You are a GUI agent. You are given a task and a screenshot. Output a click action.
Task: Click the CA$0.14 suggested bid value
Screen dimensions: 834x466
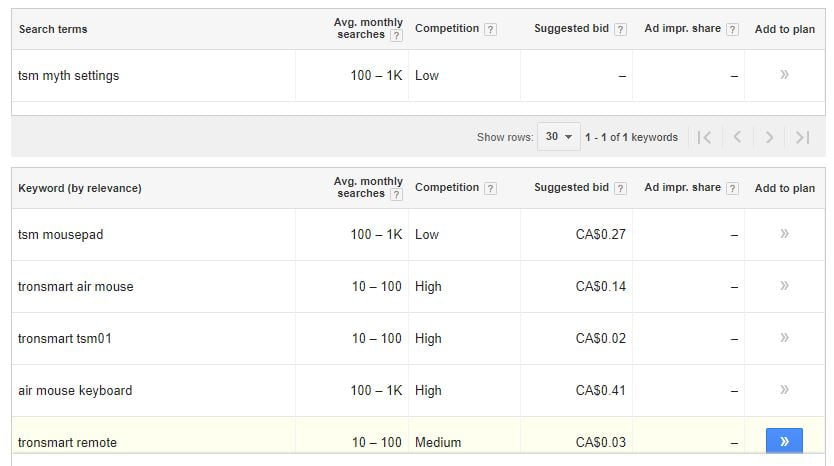(601, 287)
